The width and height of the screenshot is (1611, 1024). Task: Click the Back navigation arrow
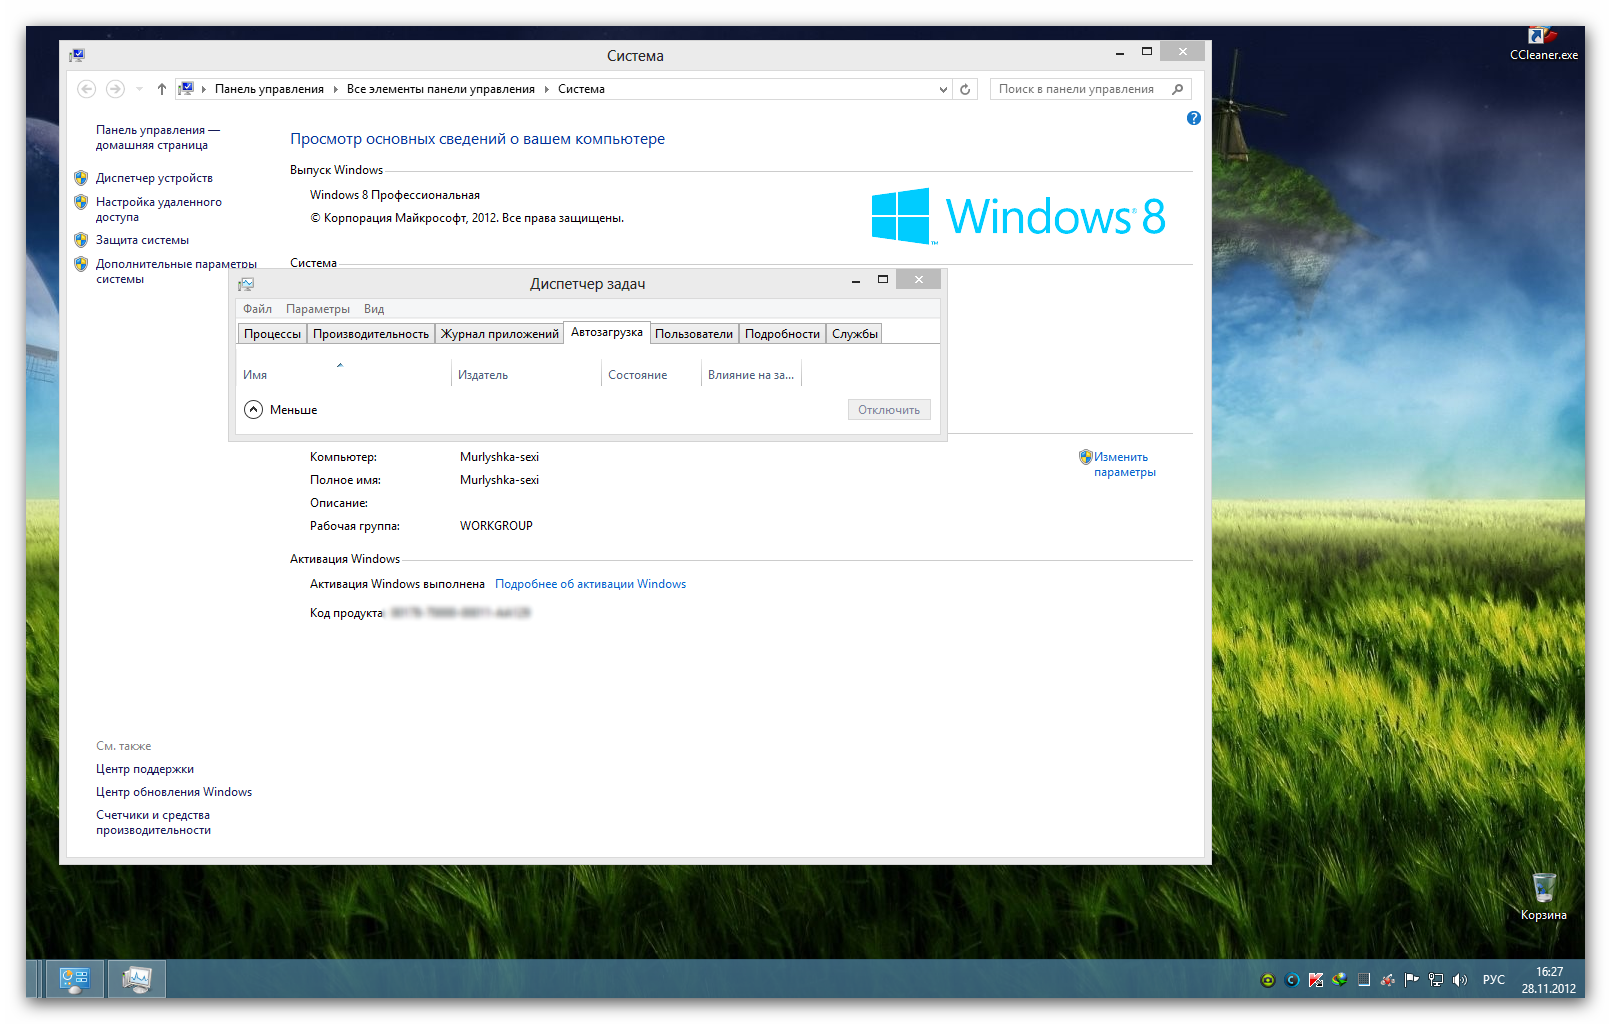click(x=87, y=89)
